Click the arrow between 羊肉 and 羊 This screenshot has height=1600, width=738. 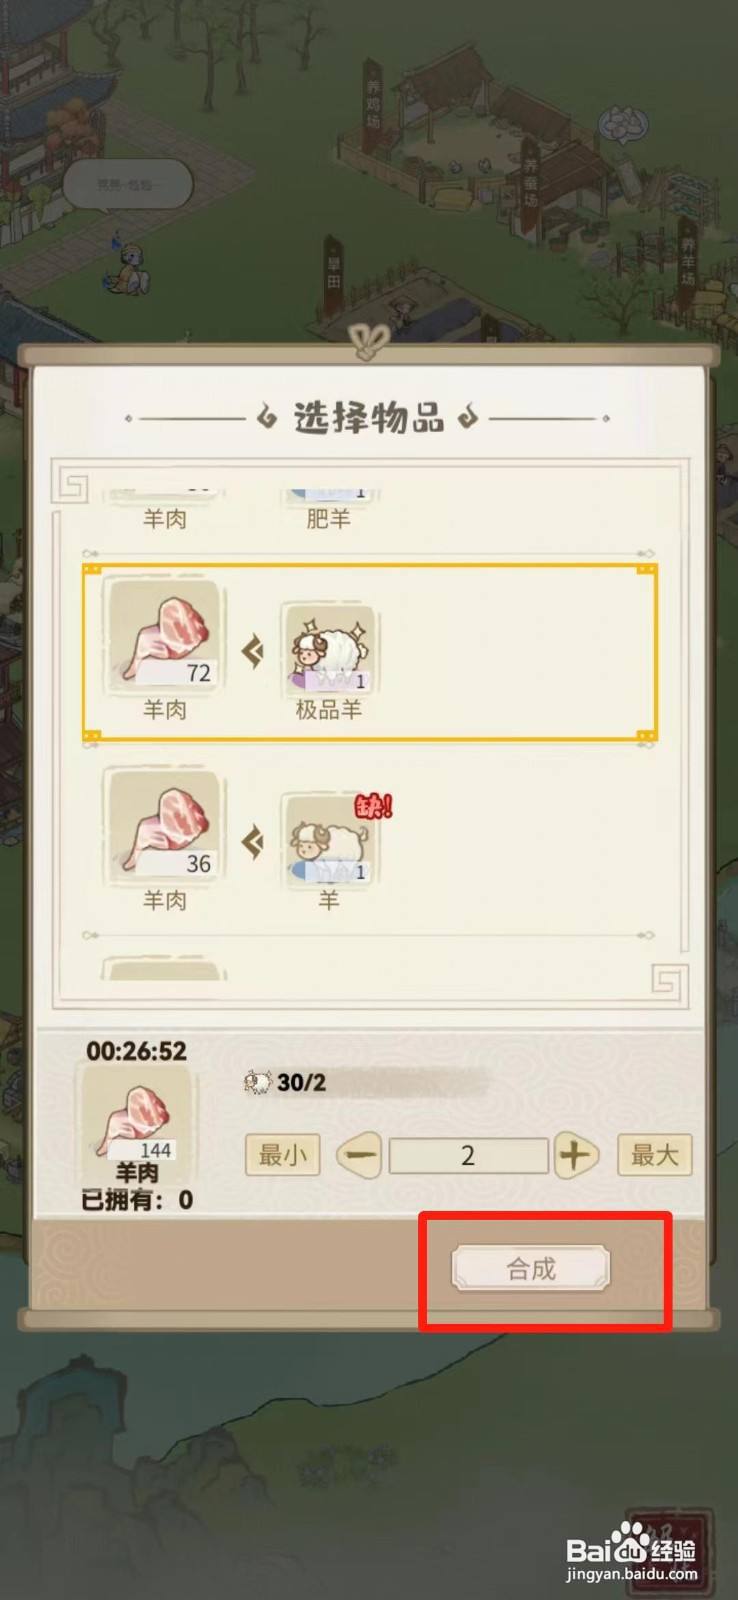tap(252, 842)
